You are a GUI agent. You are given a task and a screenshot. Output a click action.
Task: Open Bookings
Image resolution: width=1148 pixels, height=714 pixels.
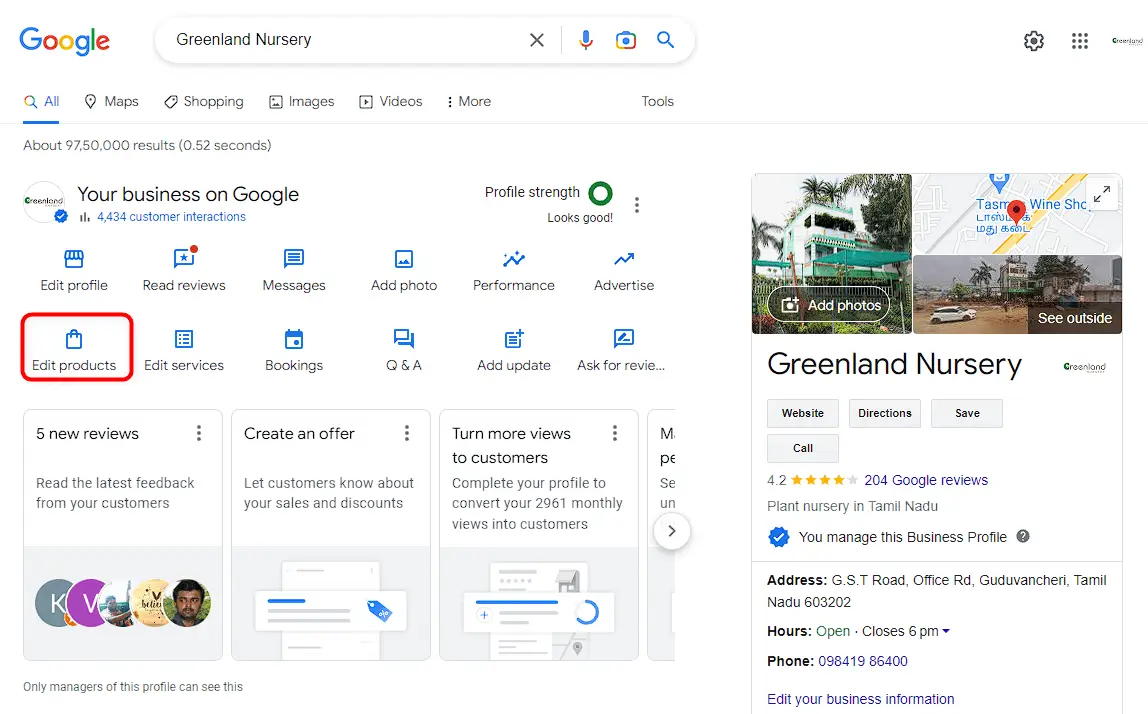point(294,350)
